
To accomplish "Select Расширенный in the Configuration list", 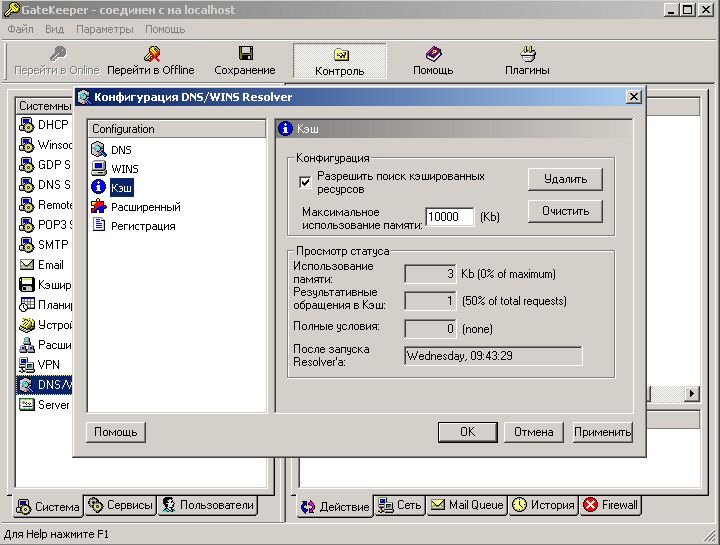I will [x=136, y=207].
